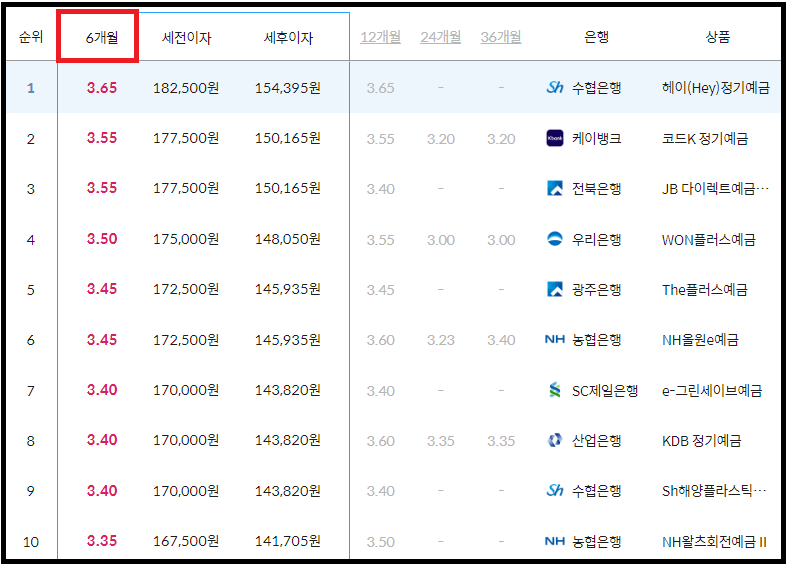Click the 3.35 six-month rate in row 10

102,540
